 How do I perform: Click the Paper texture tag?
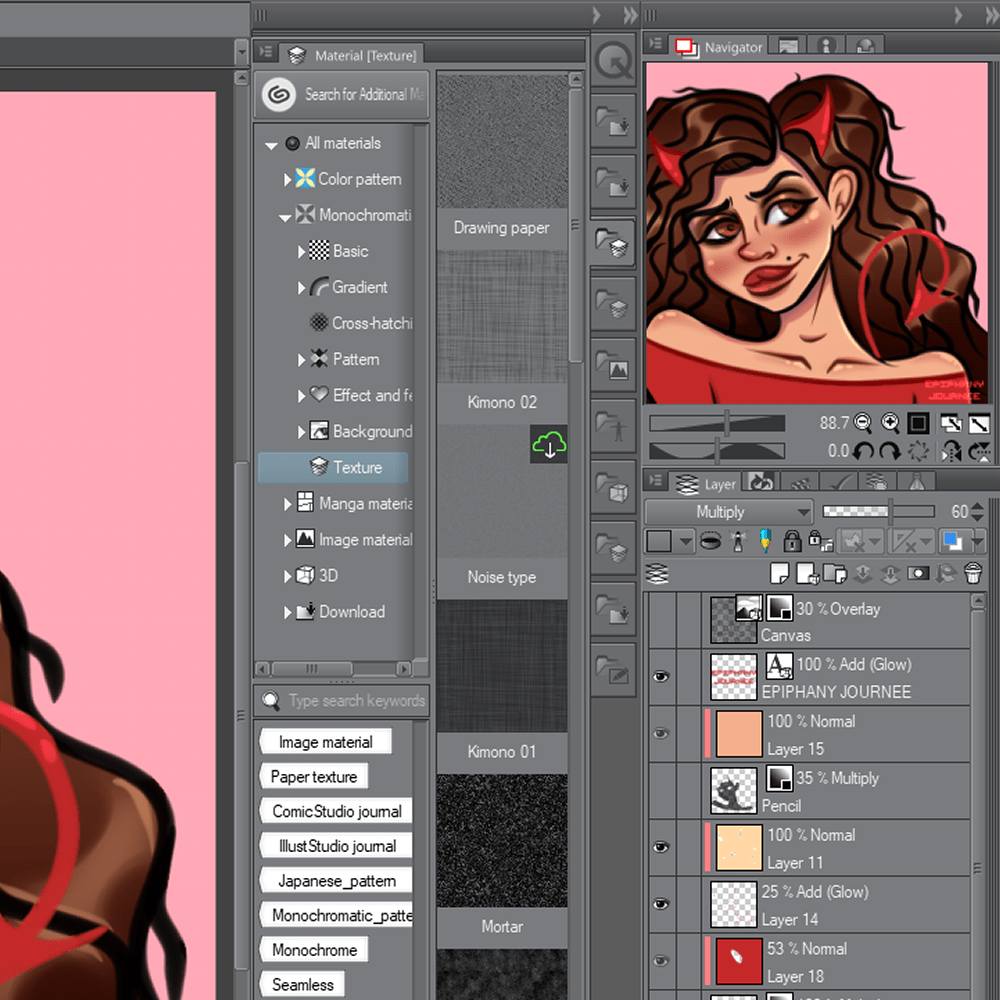tap(313, 777)
